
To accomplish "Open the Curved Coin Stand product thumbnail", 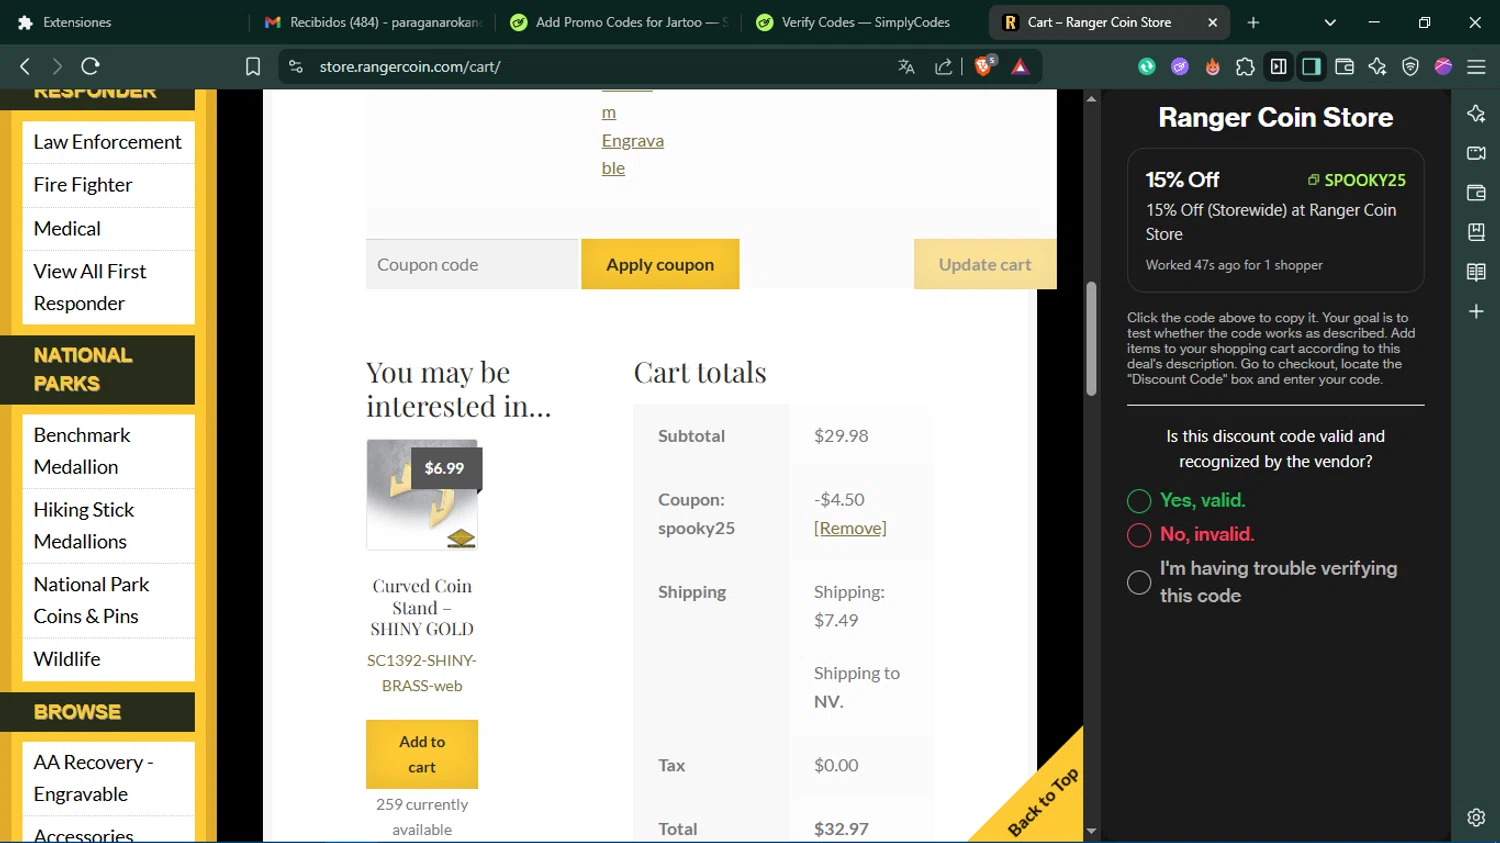I will 422,495.
